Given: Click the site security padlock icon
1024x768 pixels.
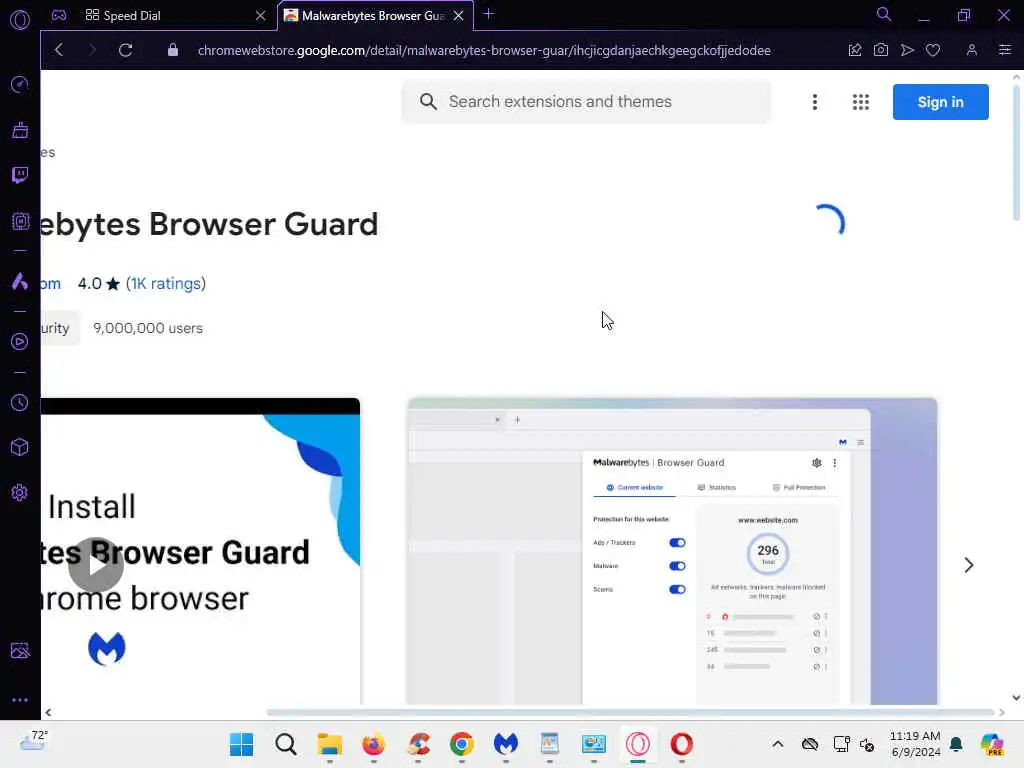Looking at the screenshot, I should 172,50.
